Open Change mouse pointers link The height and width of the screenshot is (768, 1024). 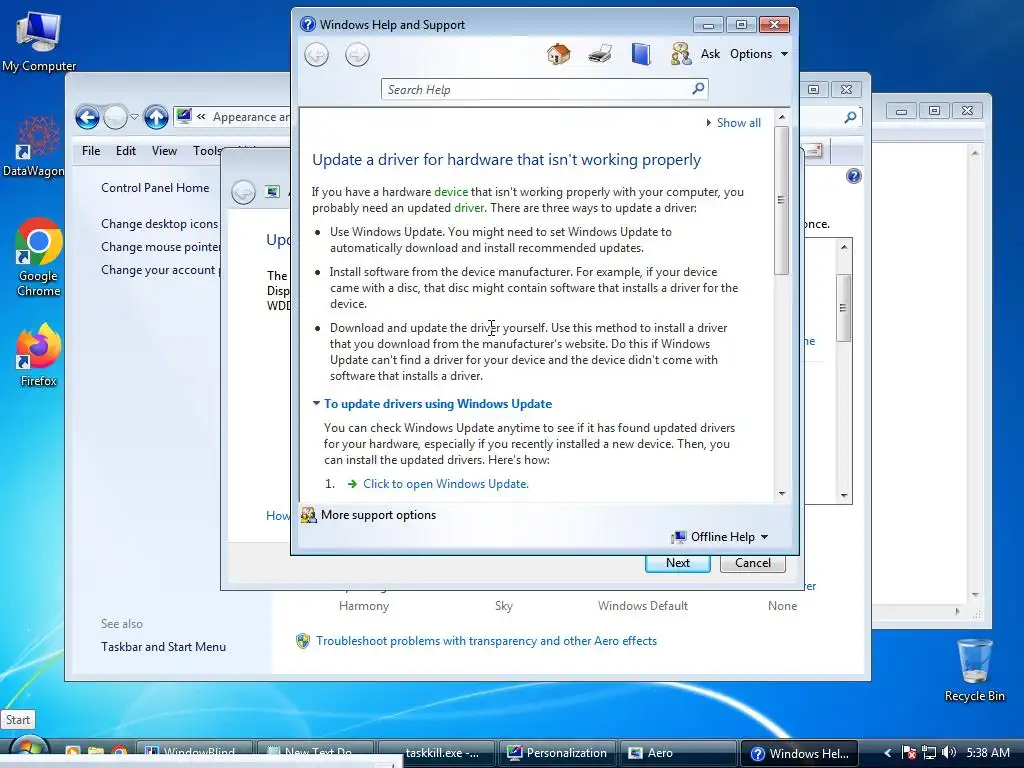point(161,247)
